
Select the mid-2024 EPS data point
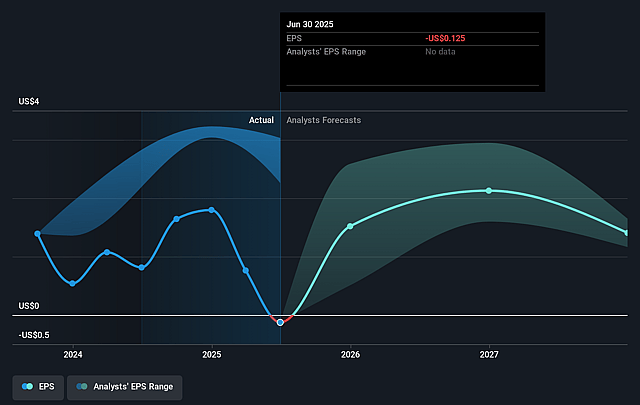click(142, 267)
